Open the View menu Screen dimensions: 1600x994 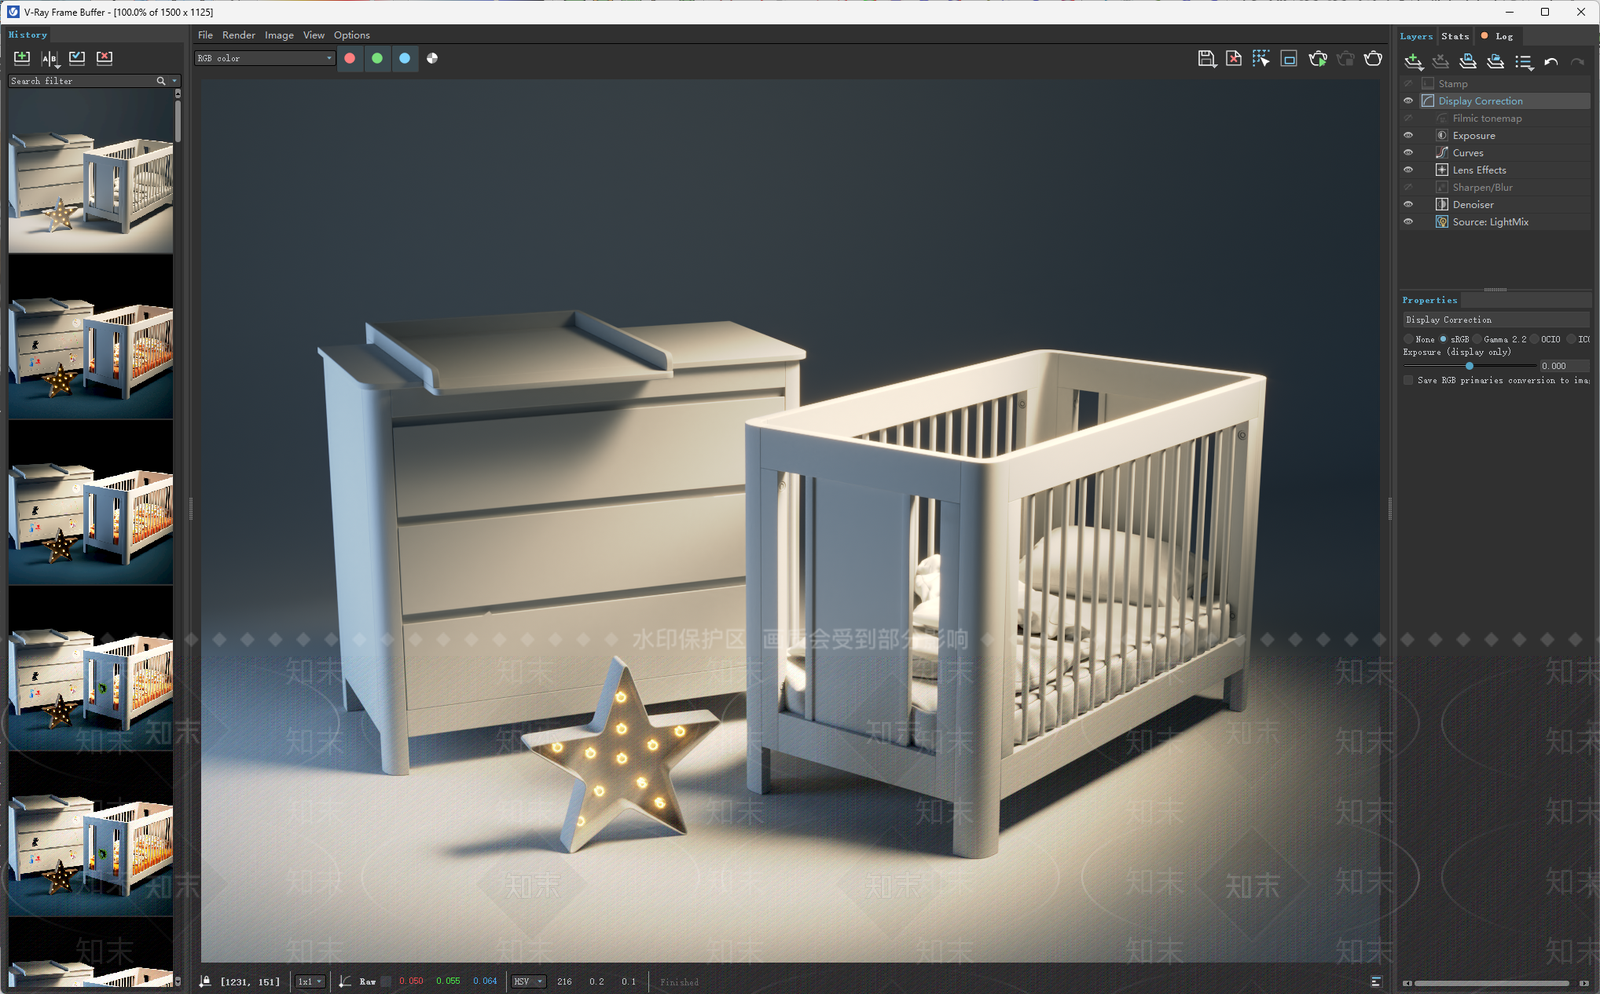coord(314,35)
